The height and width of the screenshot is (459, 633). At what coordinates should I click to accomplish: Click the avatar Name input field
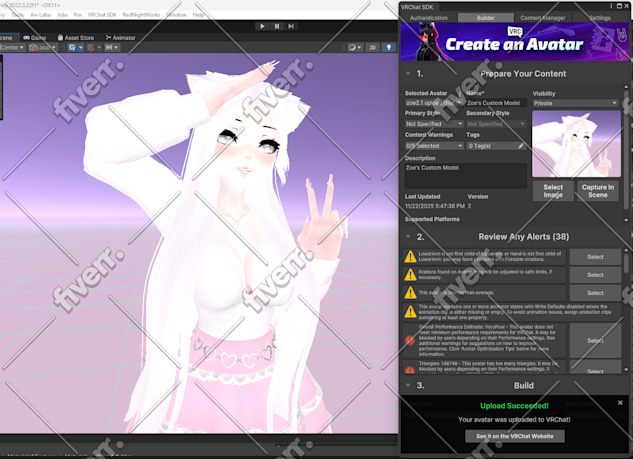pyautogui.click(x=496, y=103)
